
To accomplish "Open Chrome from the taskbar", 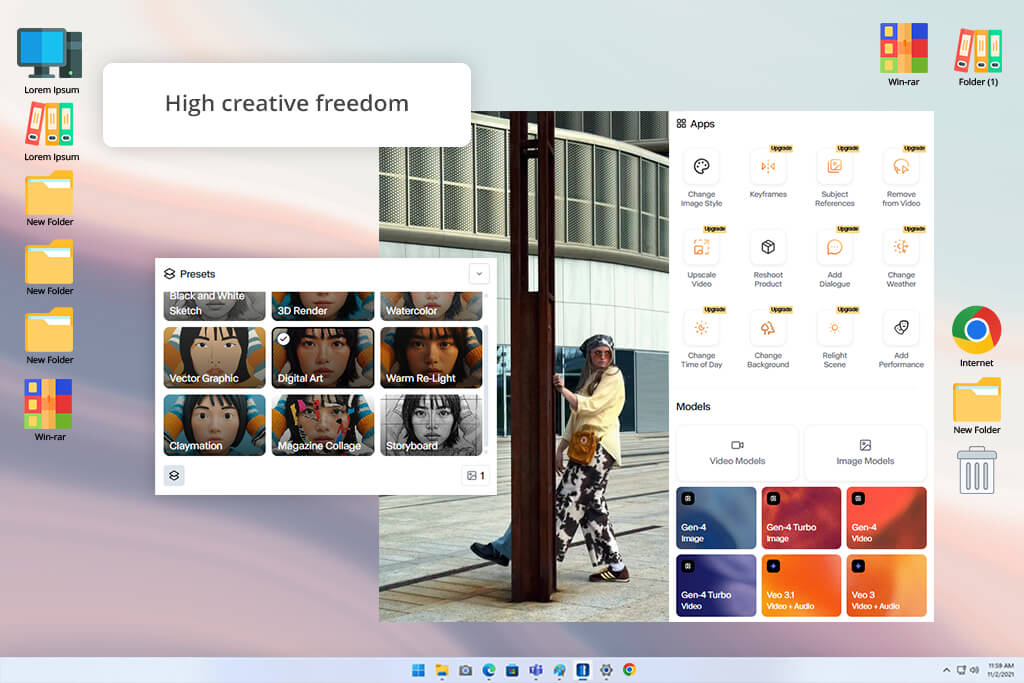I will (x=630, y=670).
